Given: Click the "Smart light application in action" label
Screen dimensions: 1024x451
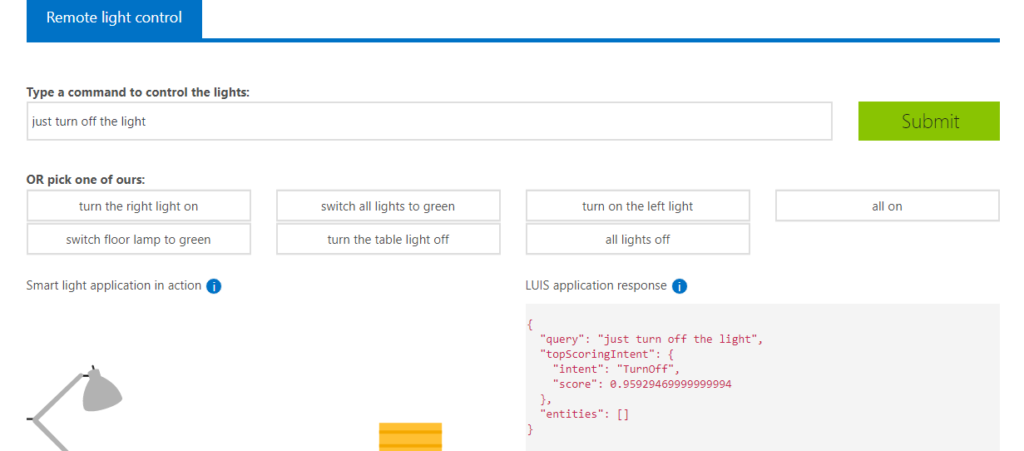Looking at the screenshot, I should tap(114, 286).
